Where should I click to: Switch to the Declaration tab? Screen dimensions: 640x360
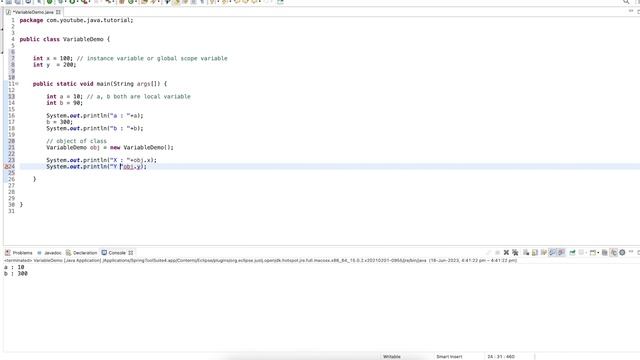coord(82,253)
